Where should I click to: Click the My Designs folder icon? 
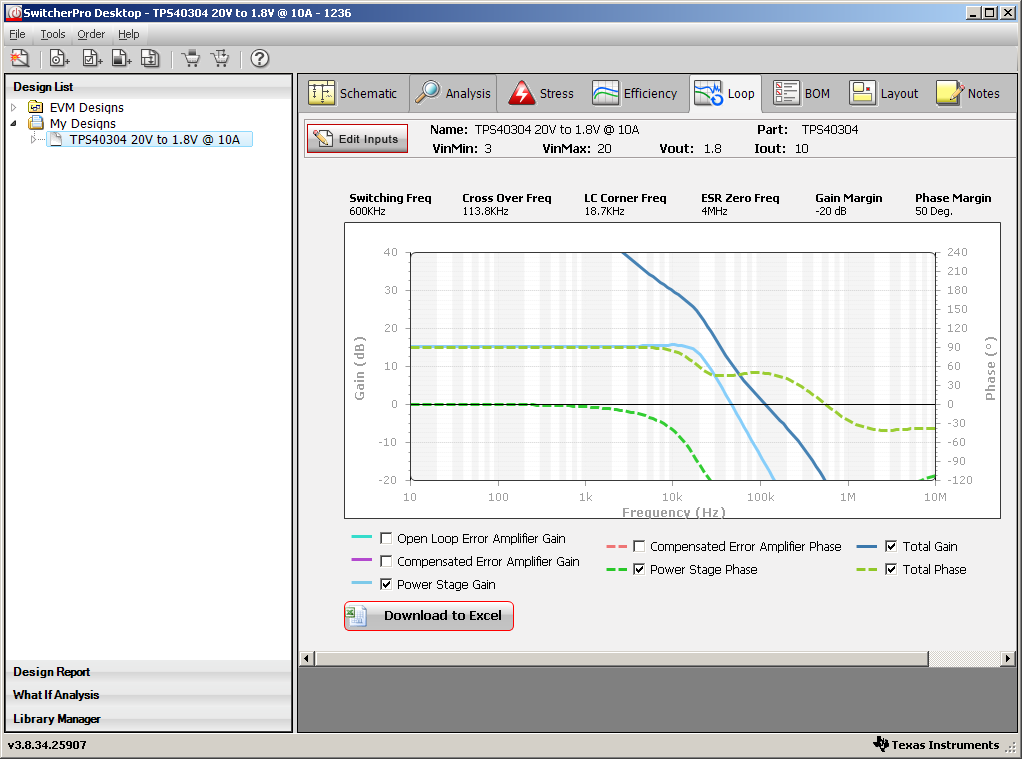(35, 123)
